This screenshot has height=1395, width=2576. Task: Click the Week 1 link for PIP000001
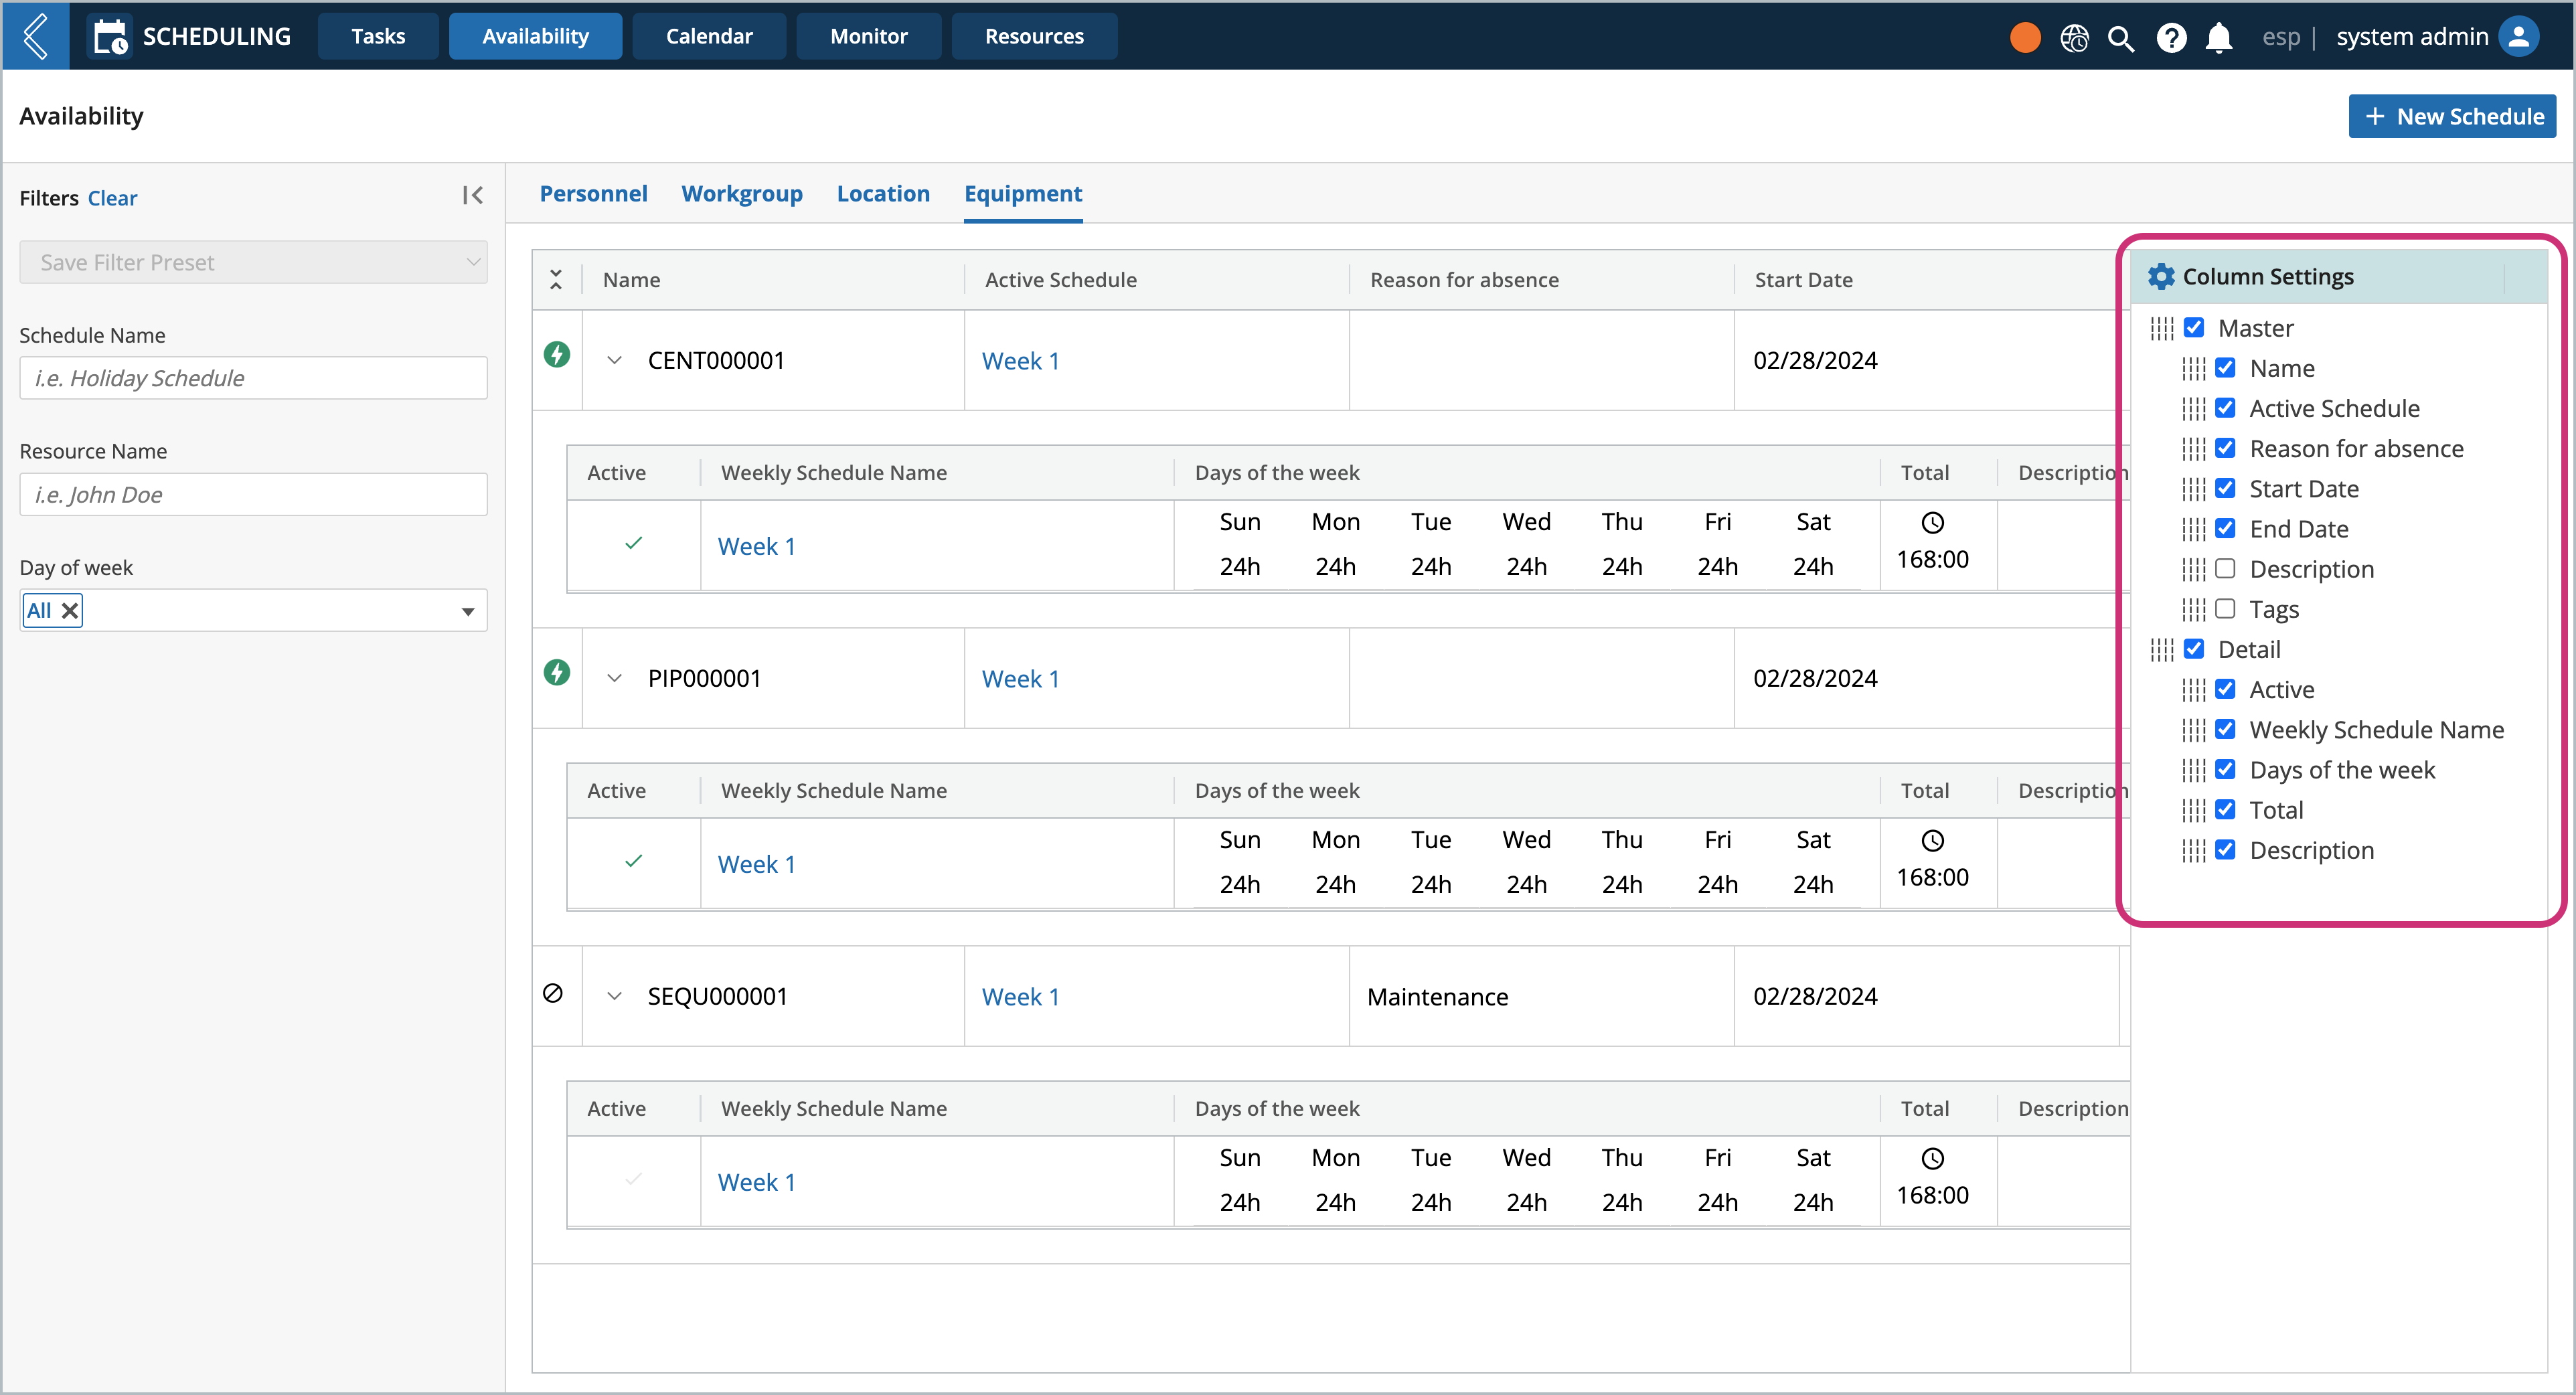(x=1020, y=677)
